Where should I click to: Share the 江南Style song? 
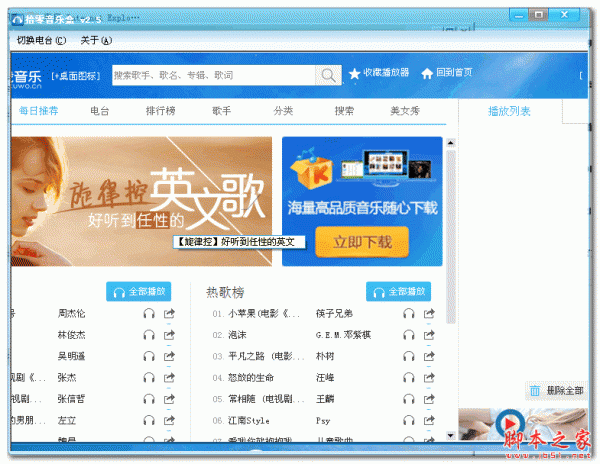[x=429, y=421]
